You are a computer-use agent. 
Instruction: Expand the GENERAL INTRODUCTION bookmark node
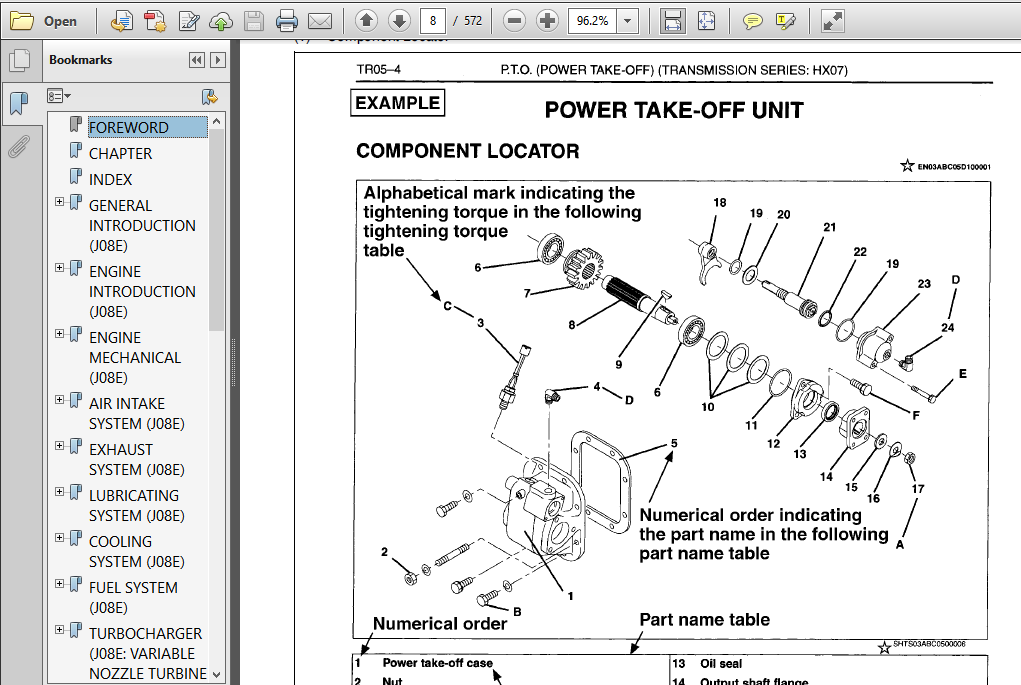click(59, 202)
